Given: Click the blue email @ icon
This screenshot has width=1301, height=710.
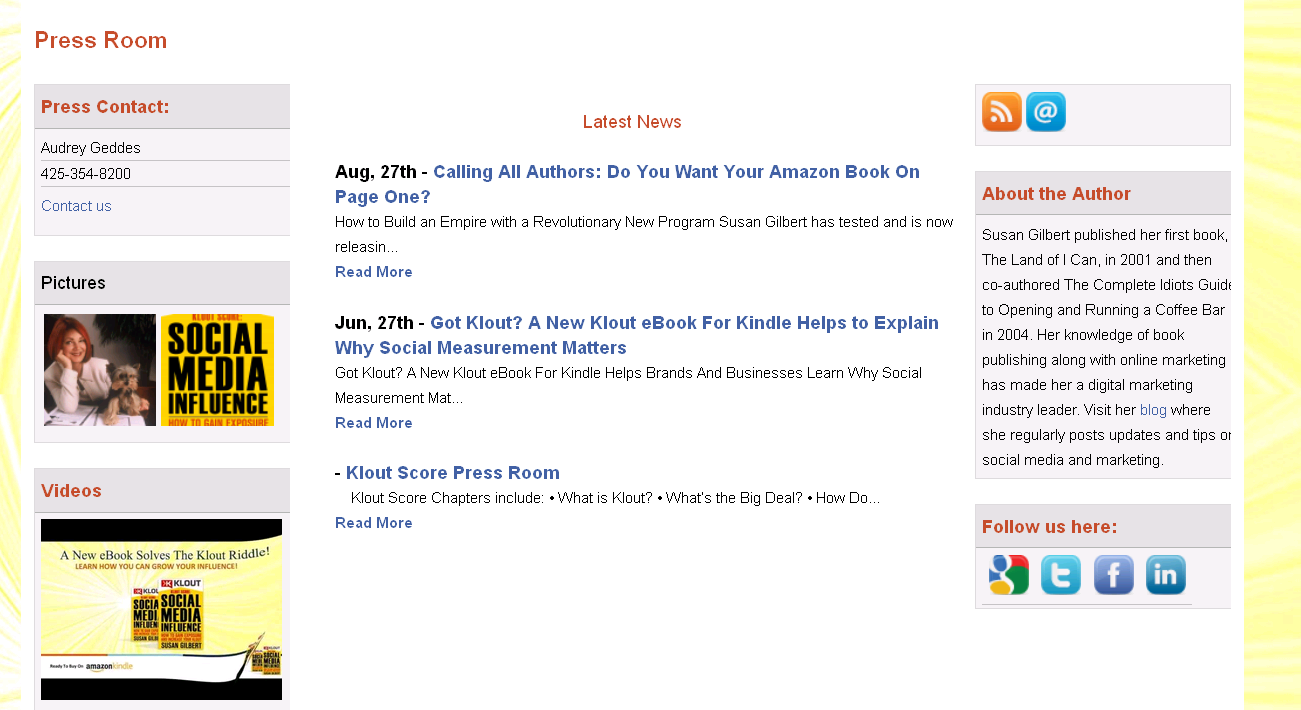Looking at the screenshot, I should [1046, 112].
